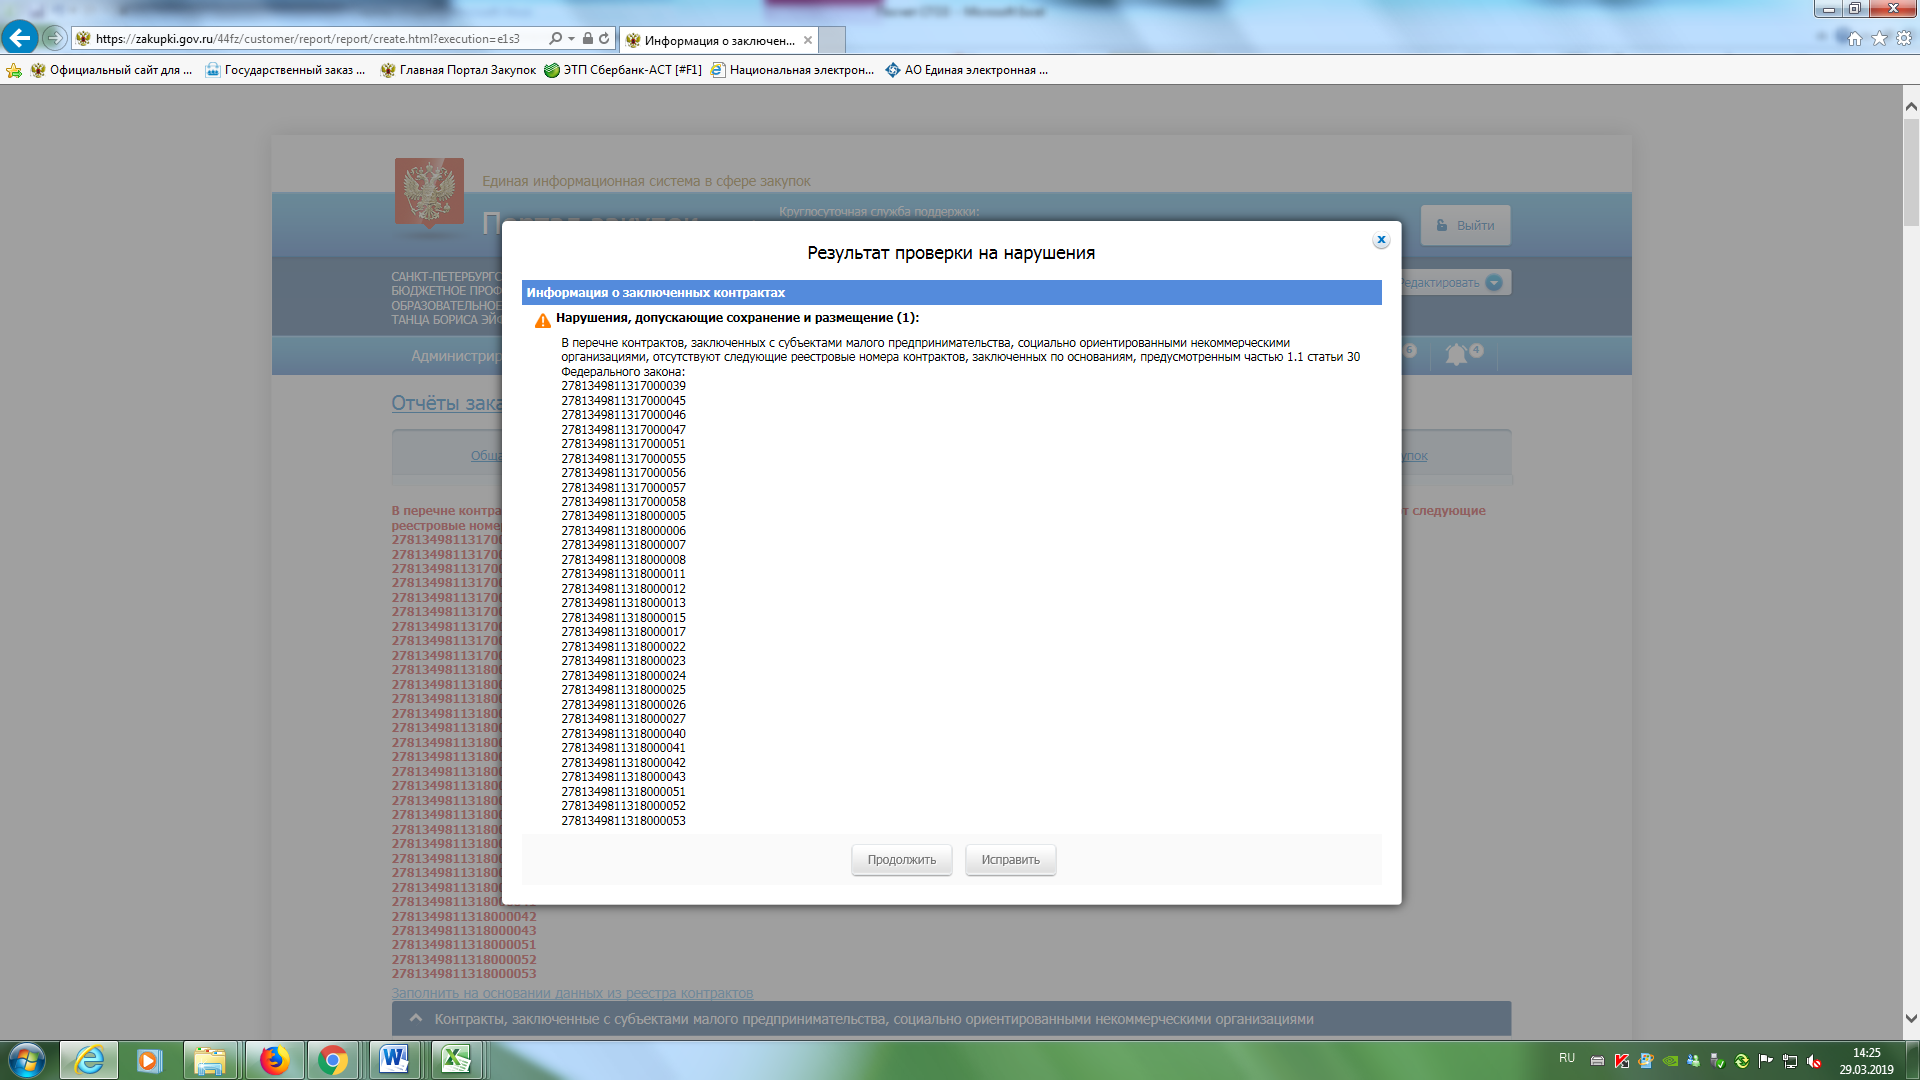Open Word from the taskbar

tap(394, 1060)
